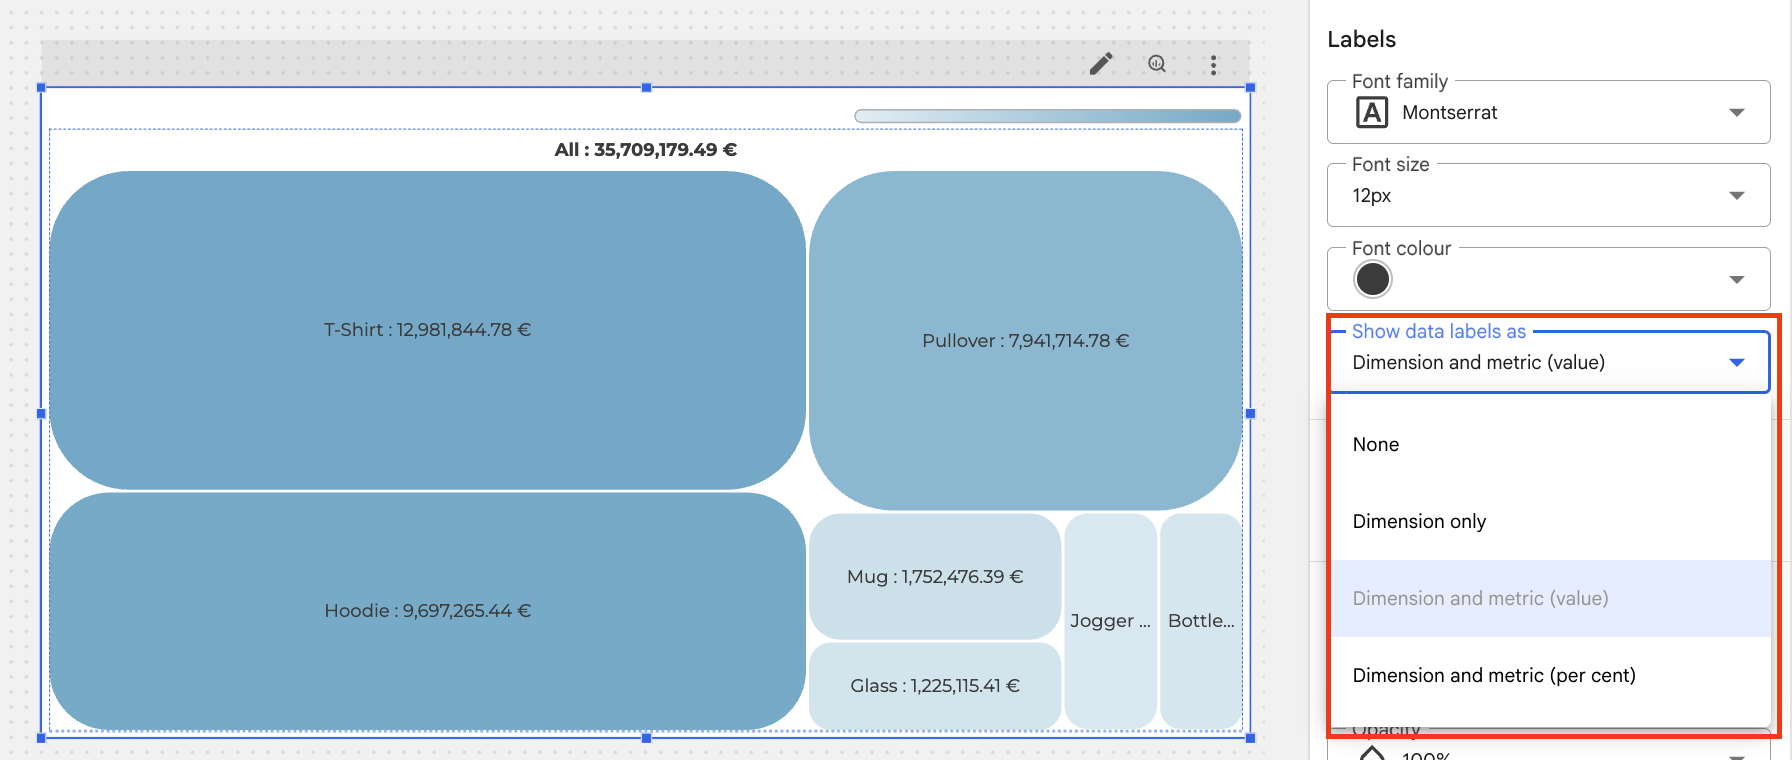
Task: Click the pencil edit icon above the chart
Action: 1101,65
